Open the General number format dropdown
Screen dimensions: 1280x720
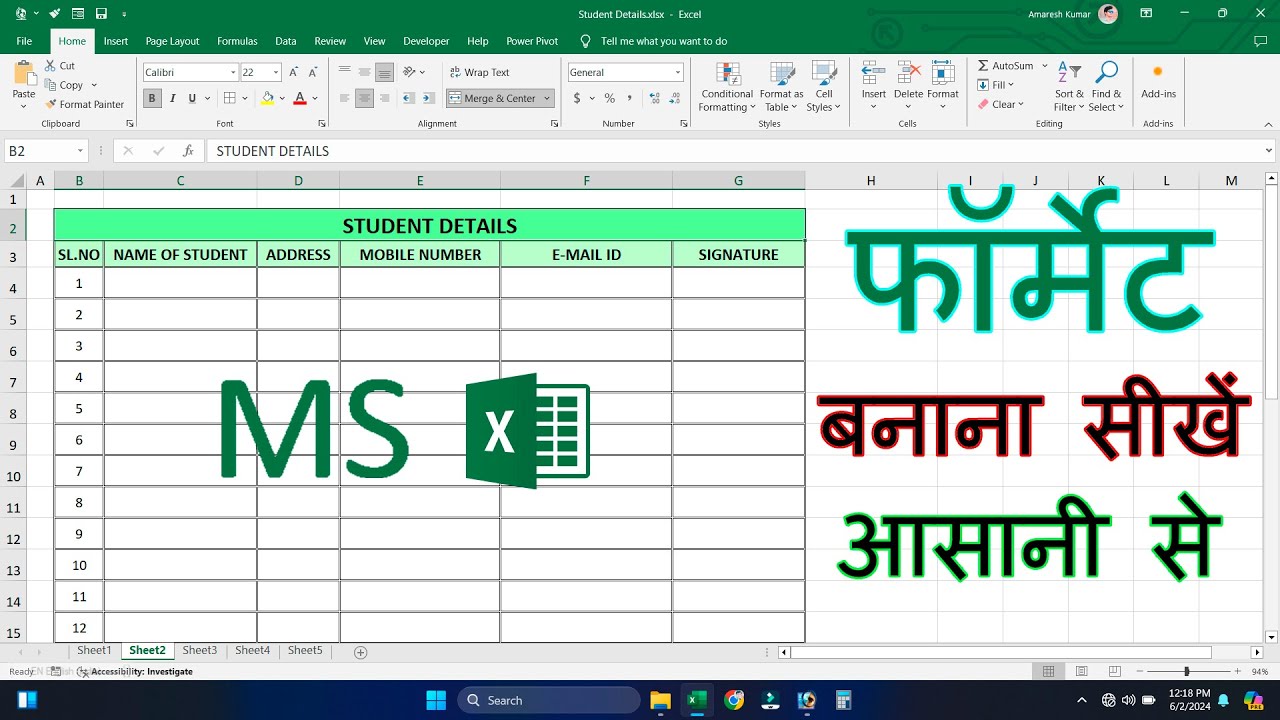pos(677,72)
